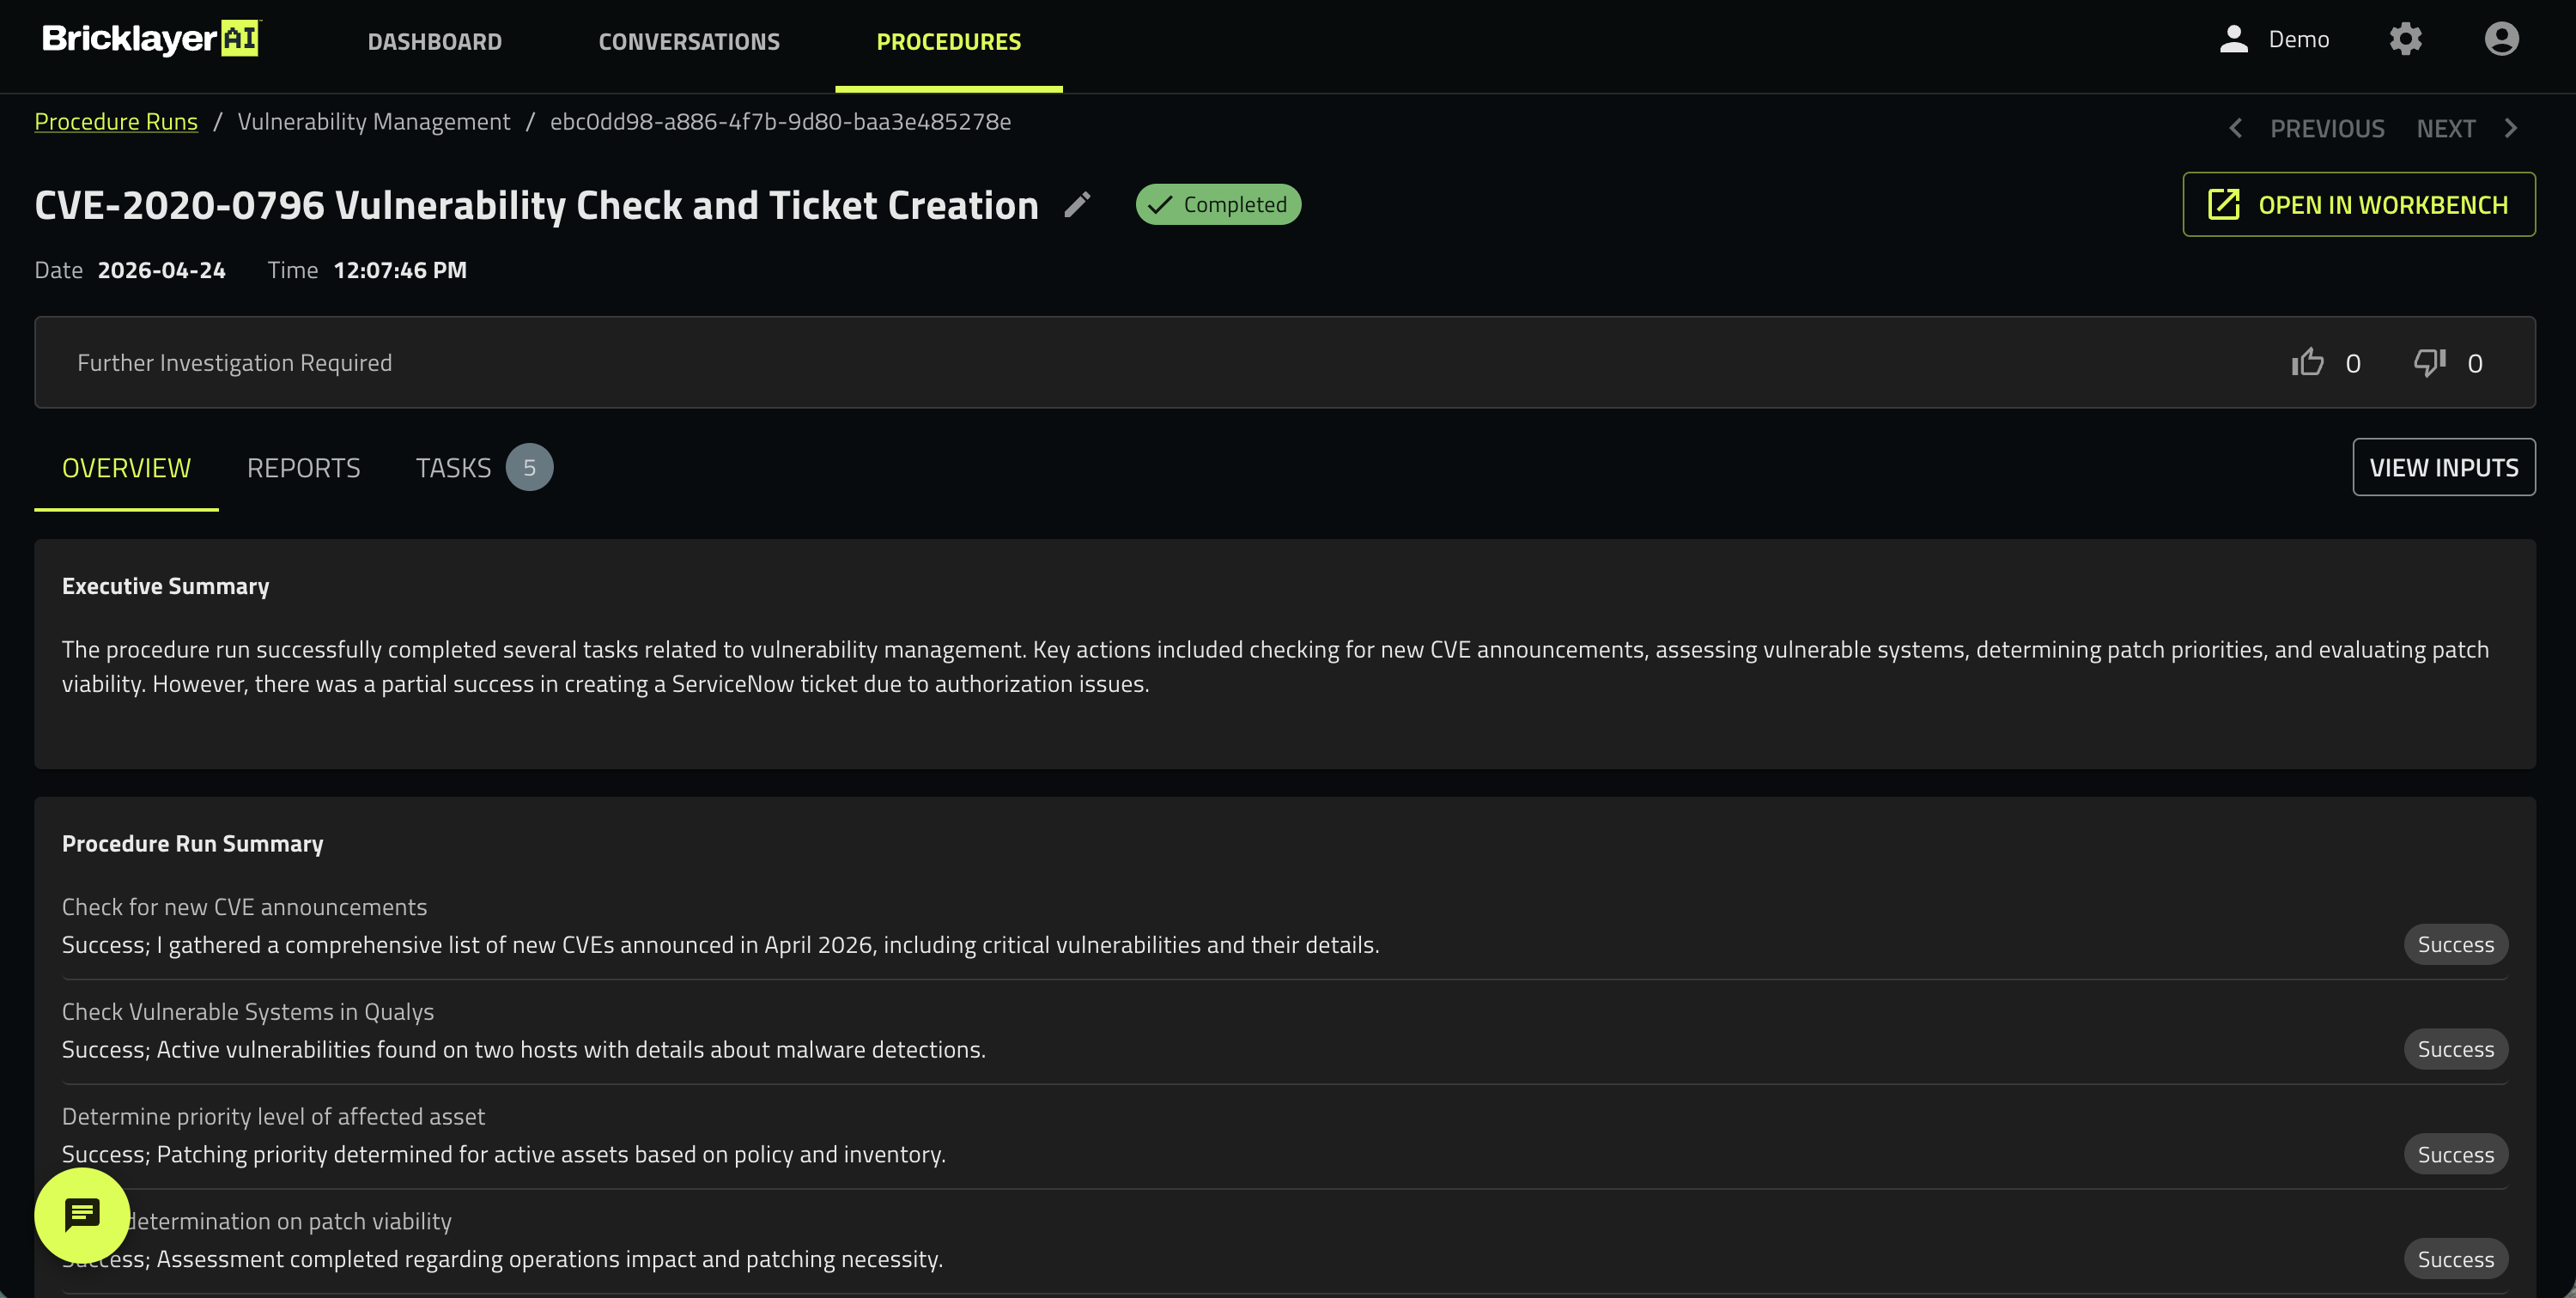Click the CVE-2020-0796 procedure title
2576x1298 pixels.
(x=536, y=205)
